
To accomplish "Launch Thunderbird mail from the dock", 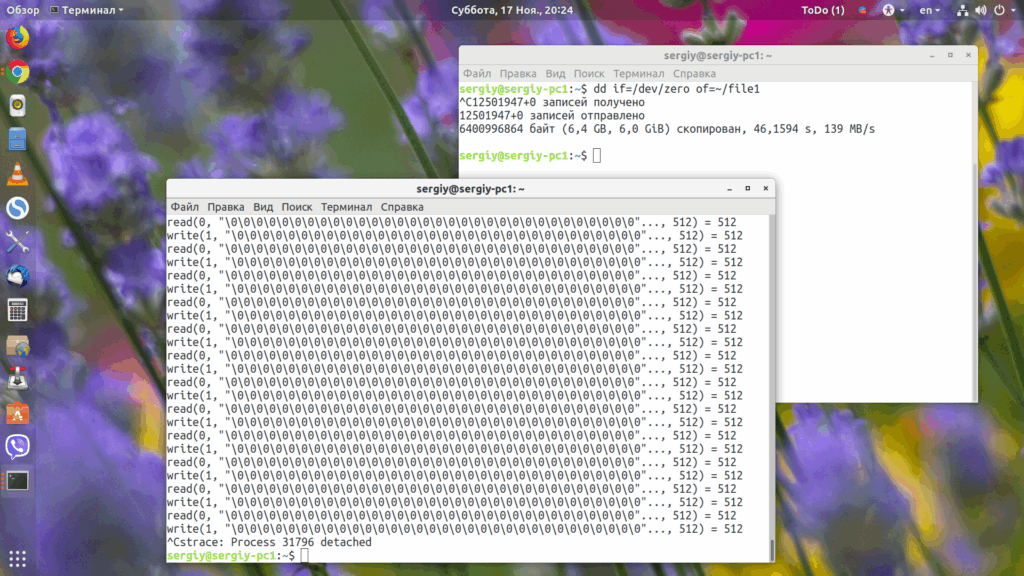I will (18, 276).
